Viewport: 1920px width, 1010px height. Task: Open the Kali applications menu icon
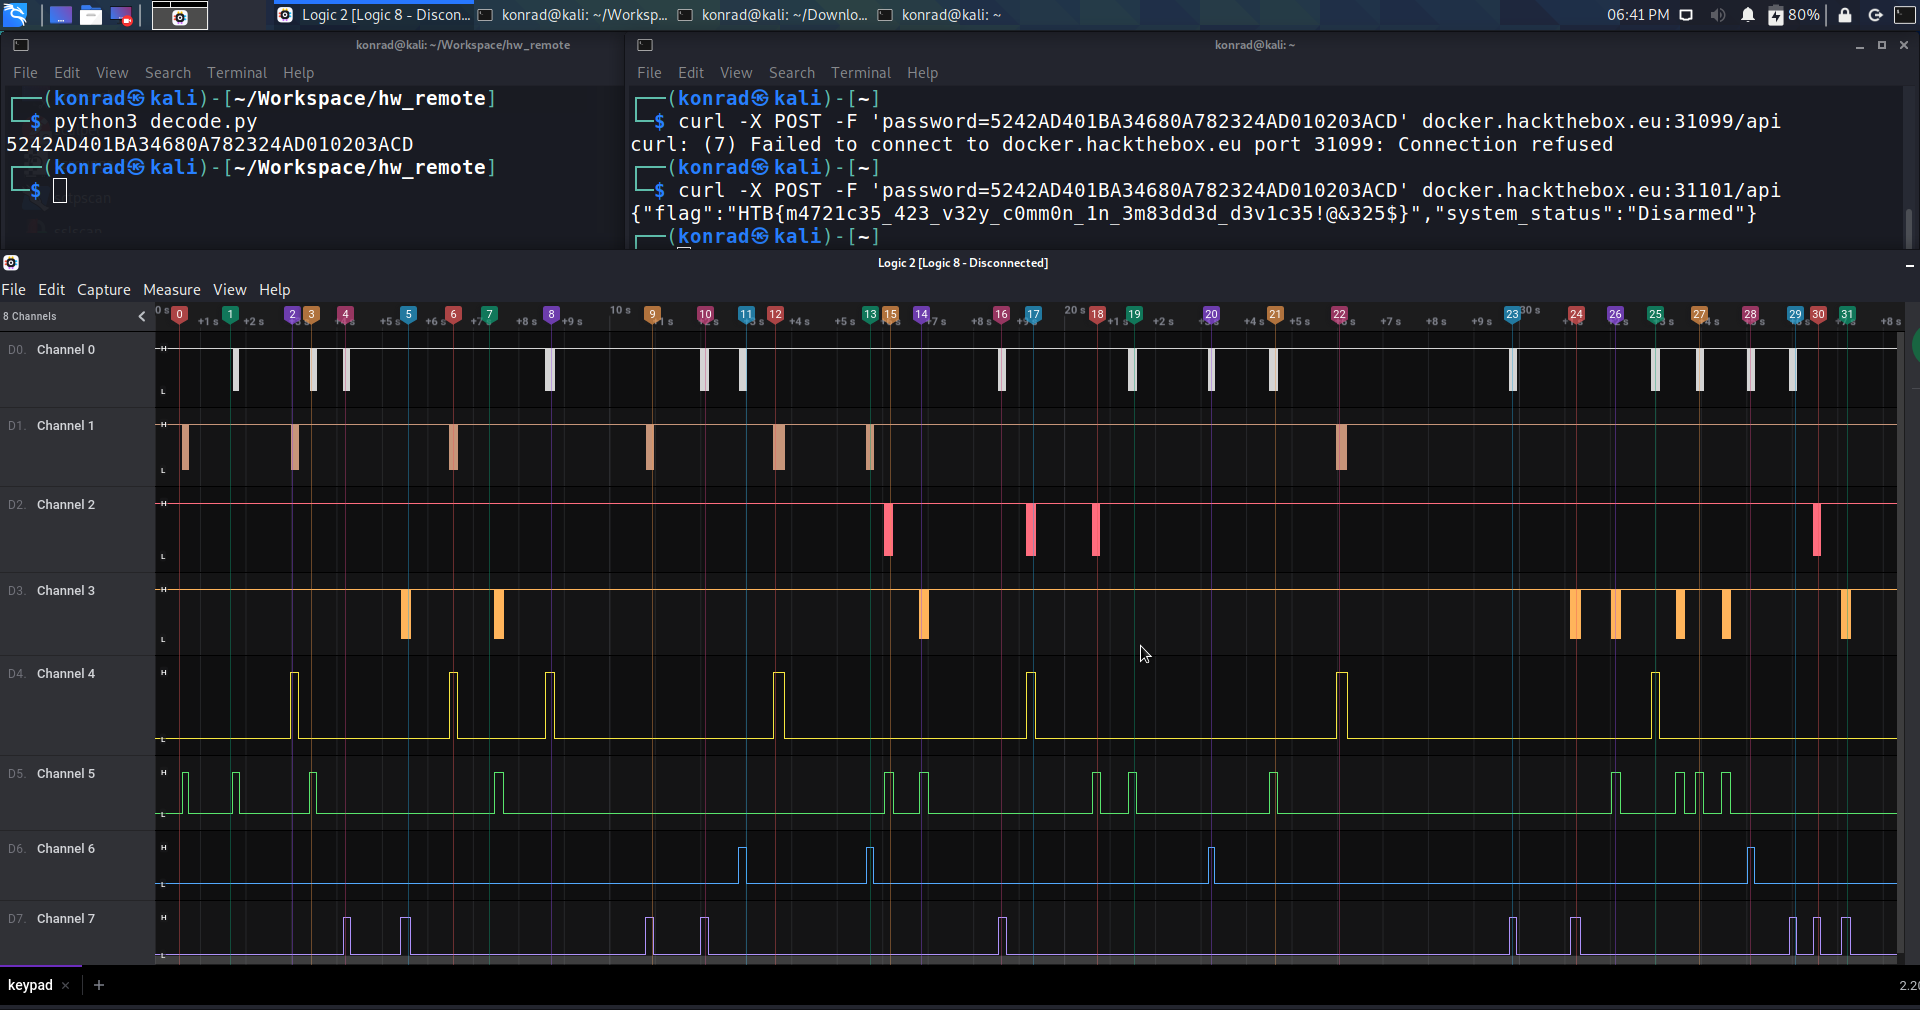[x=15, y=15]
